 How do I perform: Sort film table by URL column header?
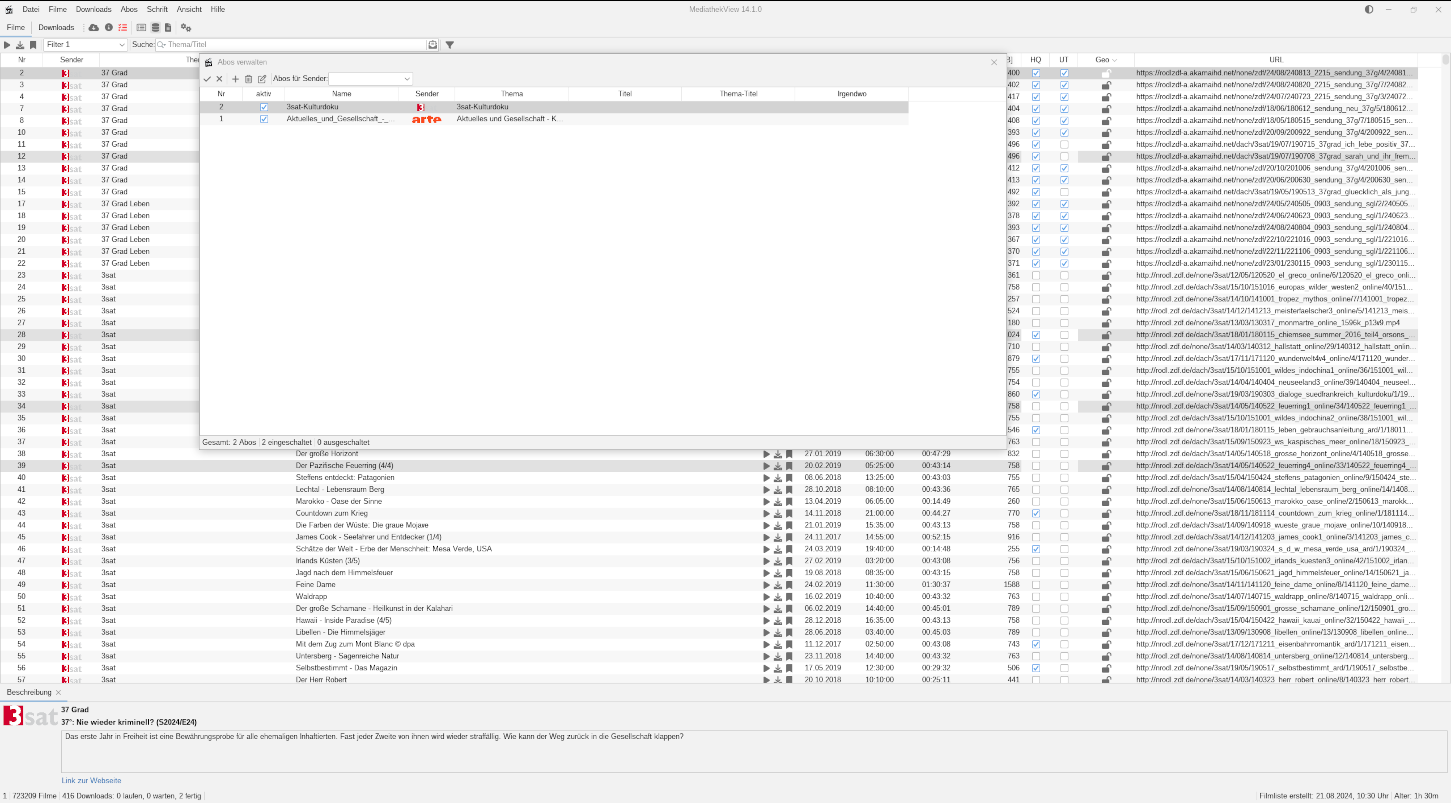(x=1276, y=60)
